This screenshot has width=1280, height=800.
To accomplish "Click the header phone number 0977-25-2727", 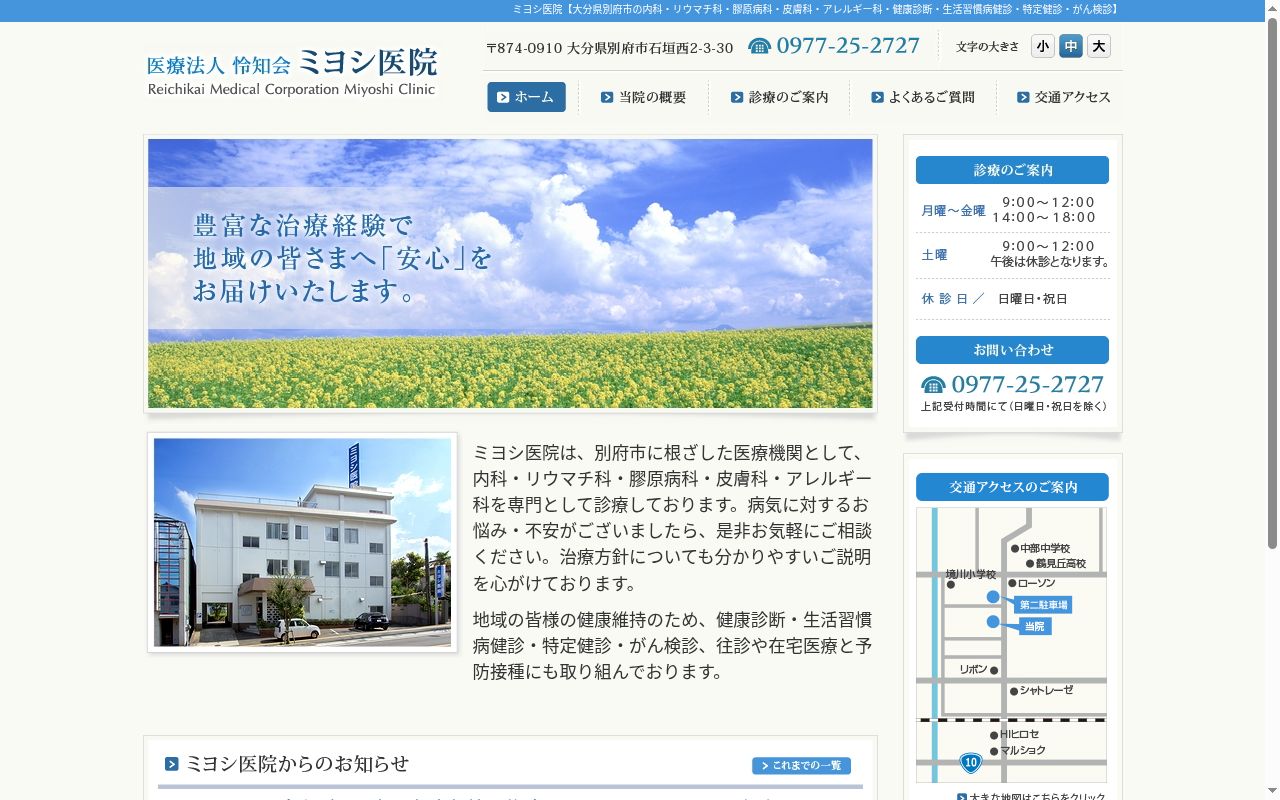I will tap(848, 46).
